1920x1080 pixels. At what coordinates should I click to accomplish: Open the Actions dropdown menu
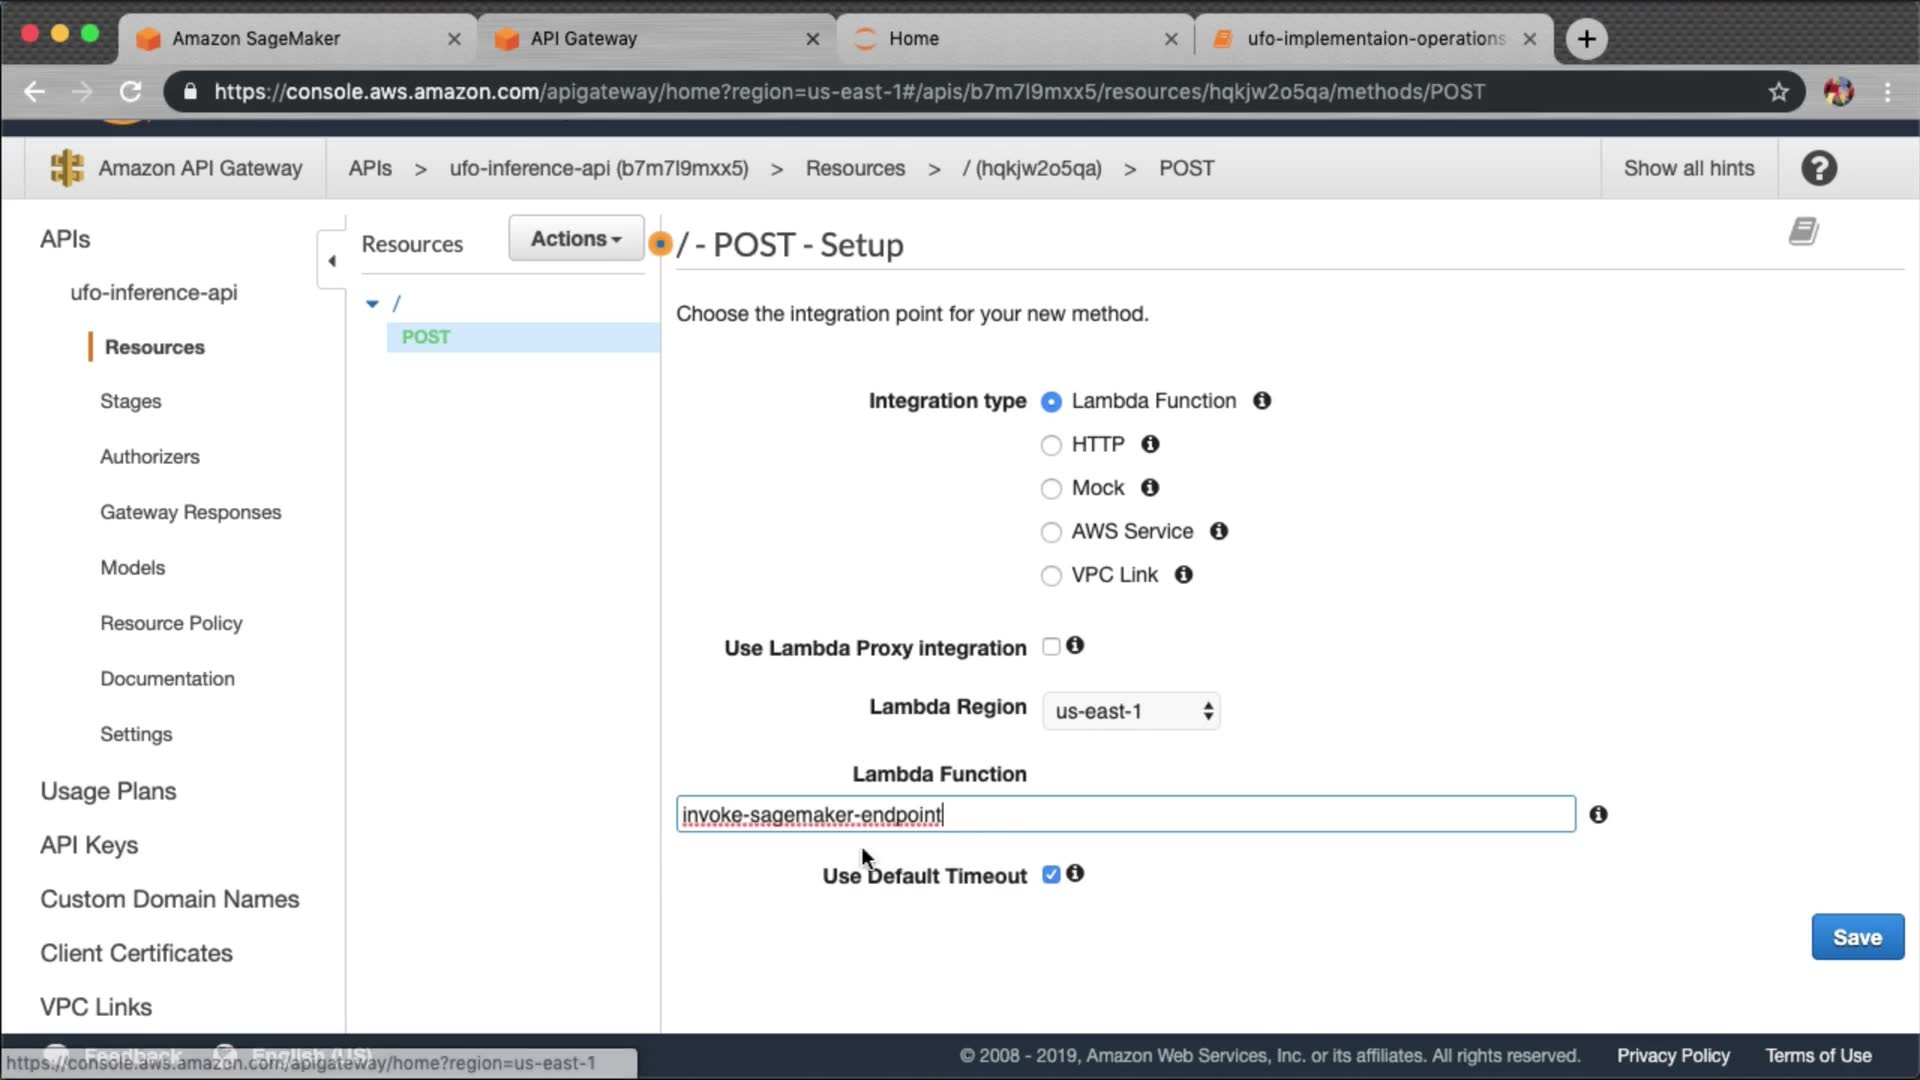coord(576,239)
